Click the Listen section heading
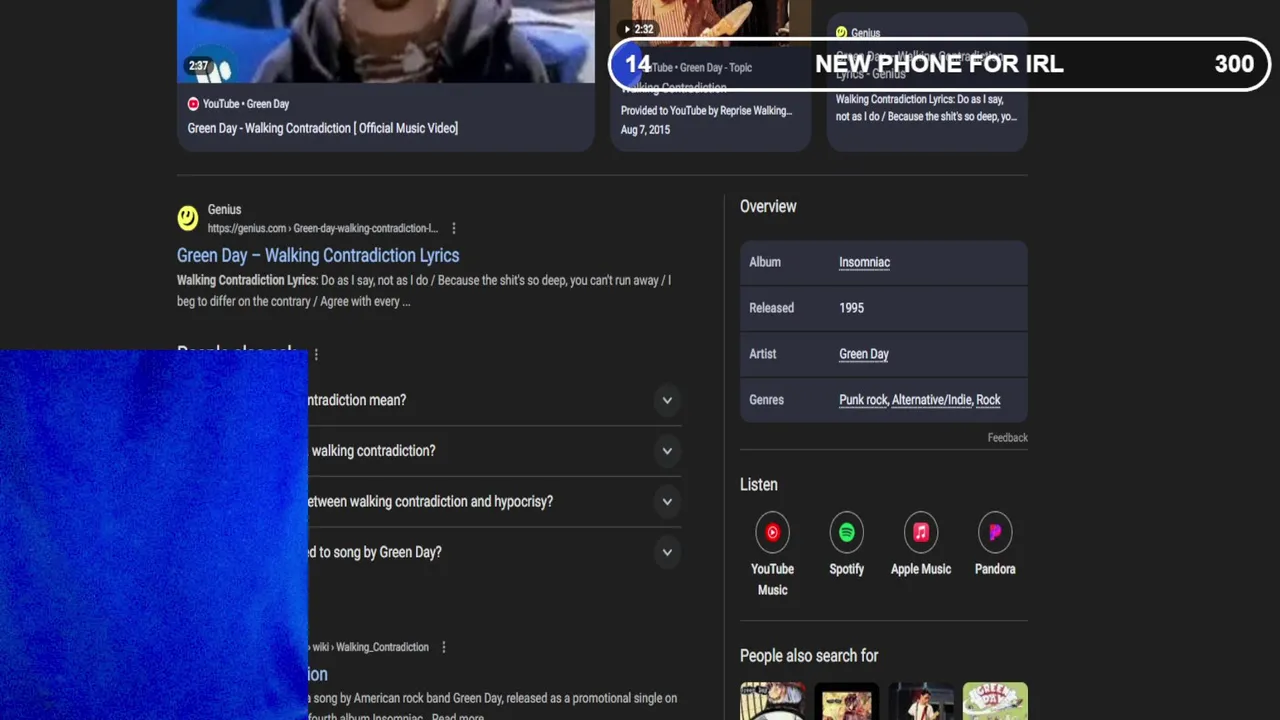 758,484
